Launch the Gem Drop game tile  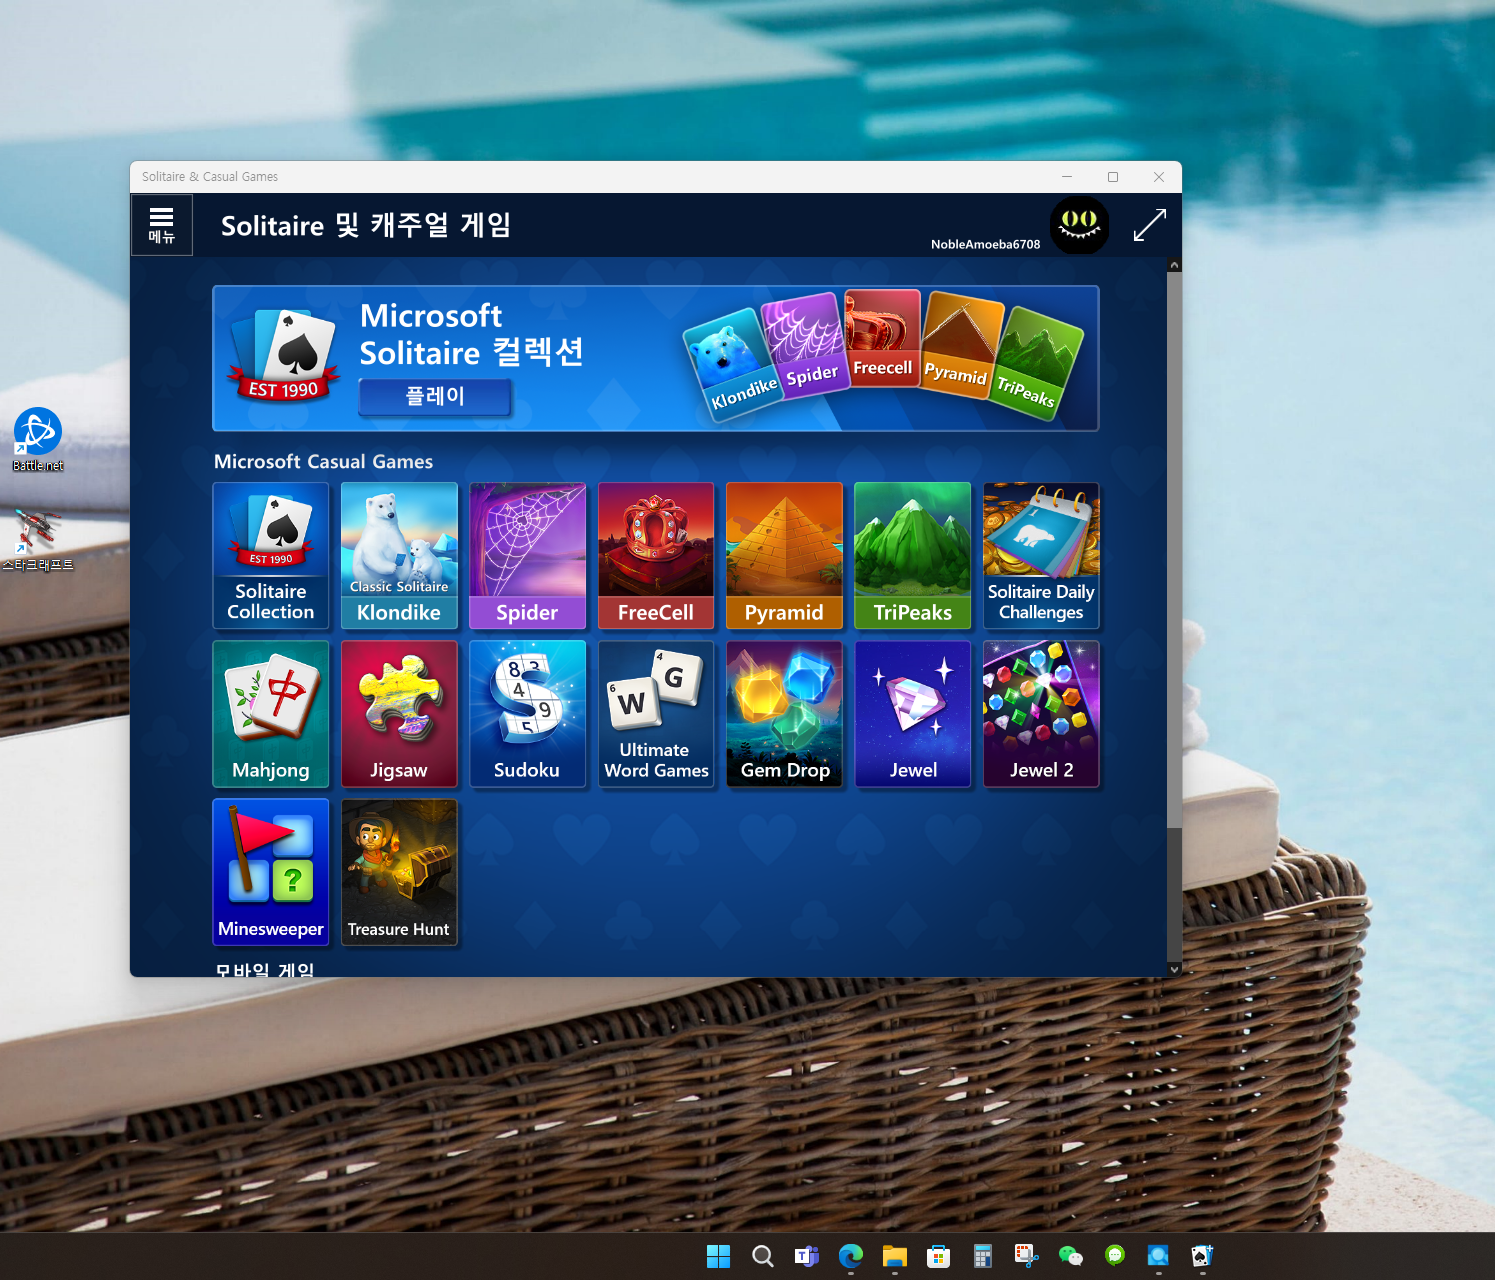(x=784, y=714)
